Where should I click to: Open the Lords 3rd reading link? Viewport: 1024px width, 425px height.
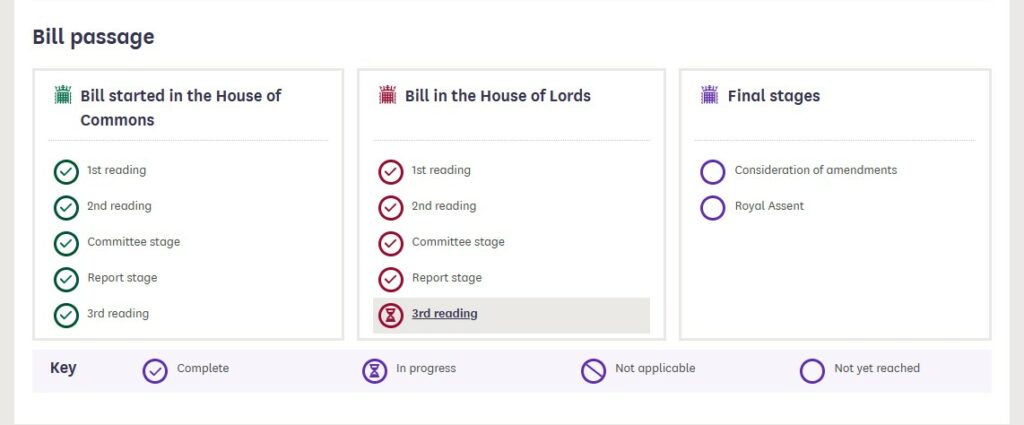tap(445, 313)
